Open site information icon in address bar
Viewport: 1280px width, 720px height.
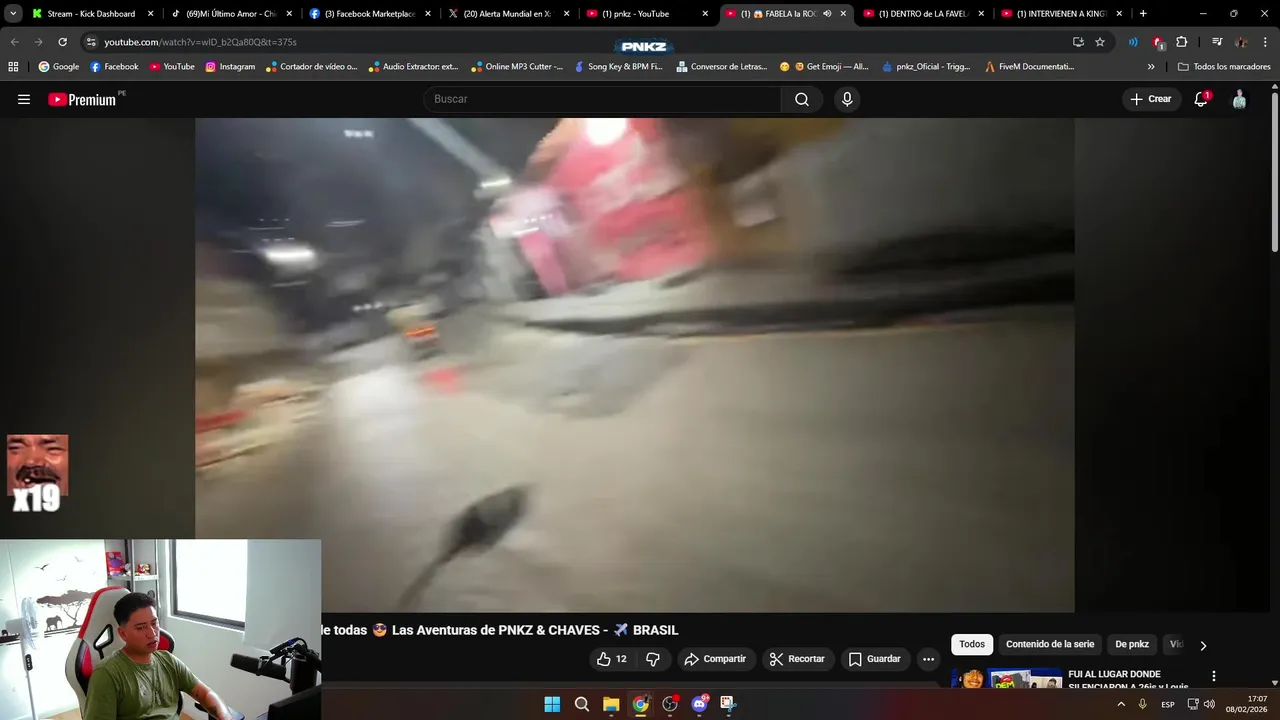pyautogui.click(x=91, y=42)
